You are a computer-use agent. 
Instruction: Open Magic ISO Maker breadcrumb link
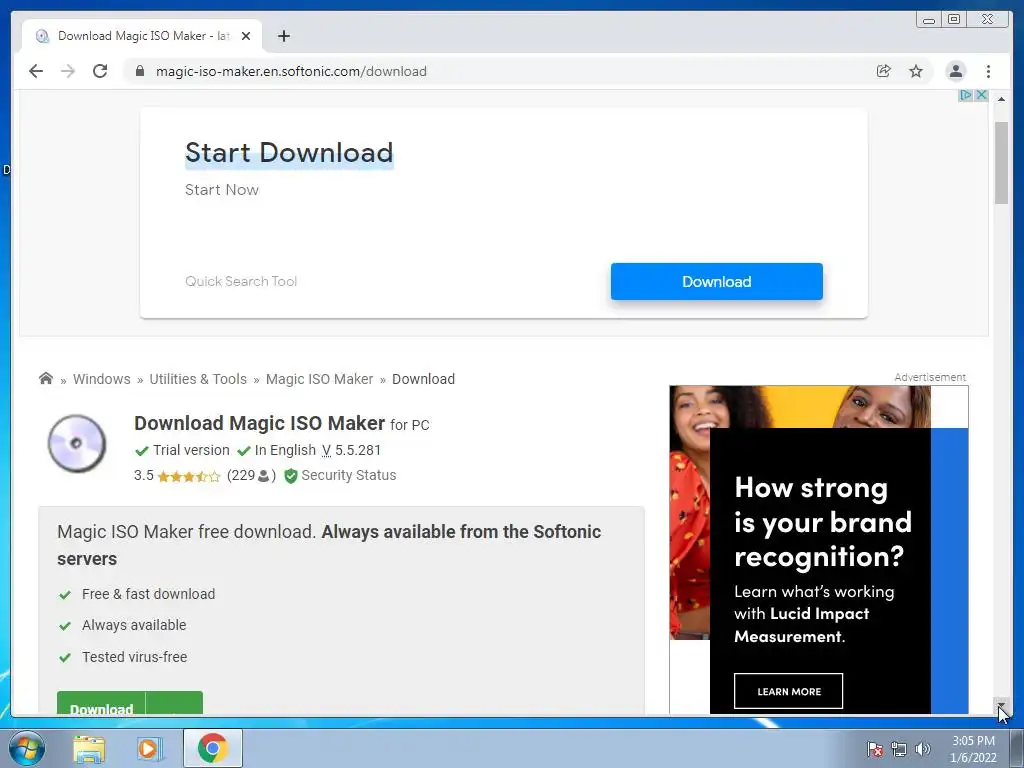pyautogui.click(x=319, y=379)
